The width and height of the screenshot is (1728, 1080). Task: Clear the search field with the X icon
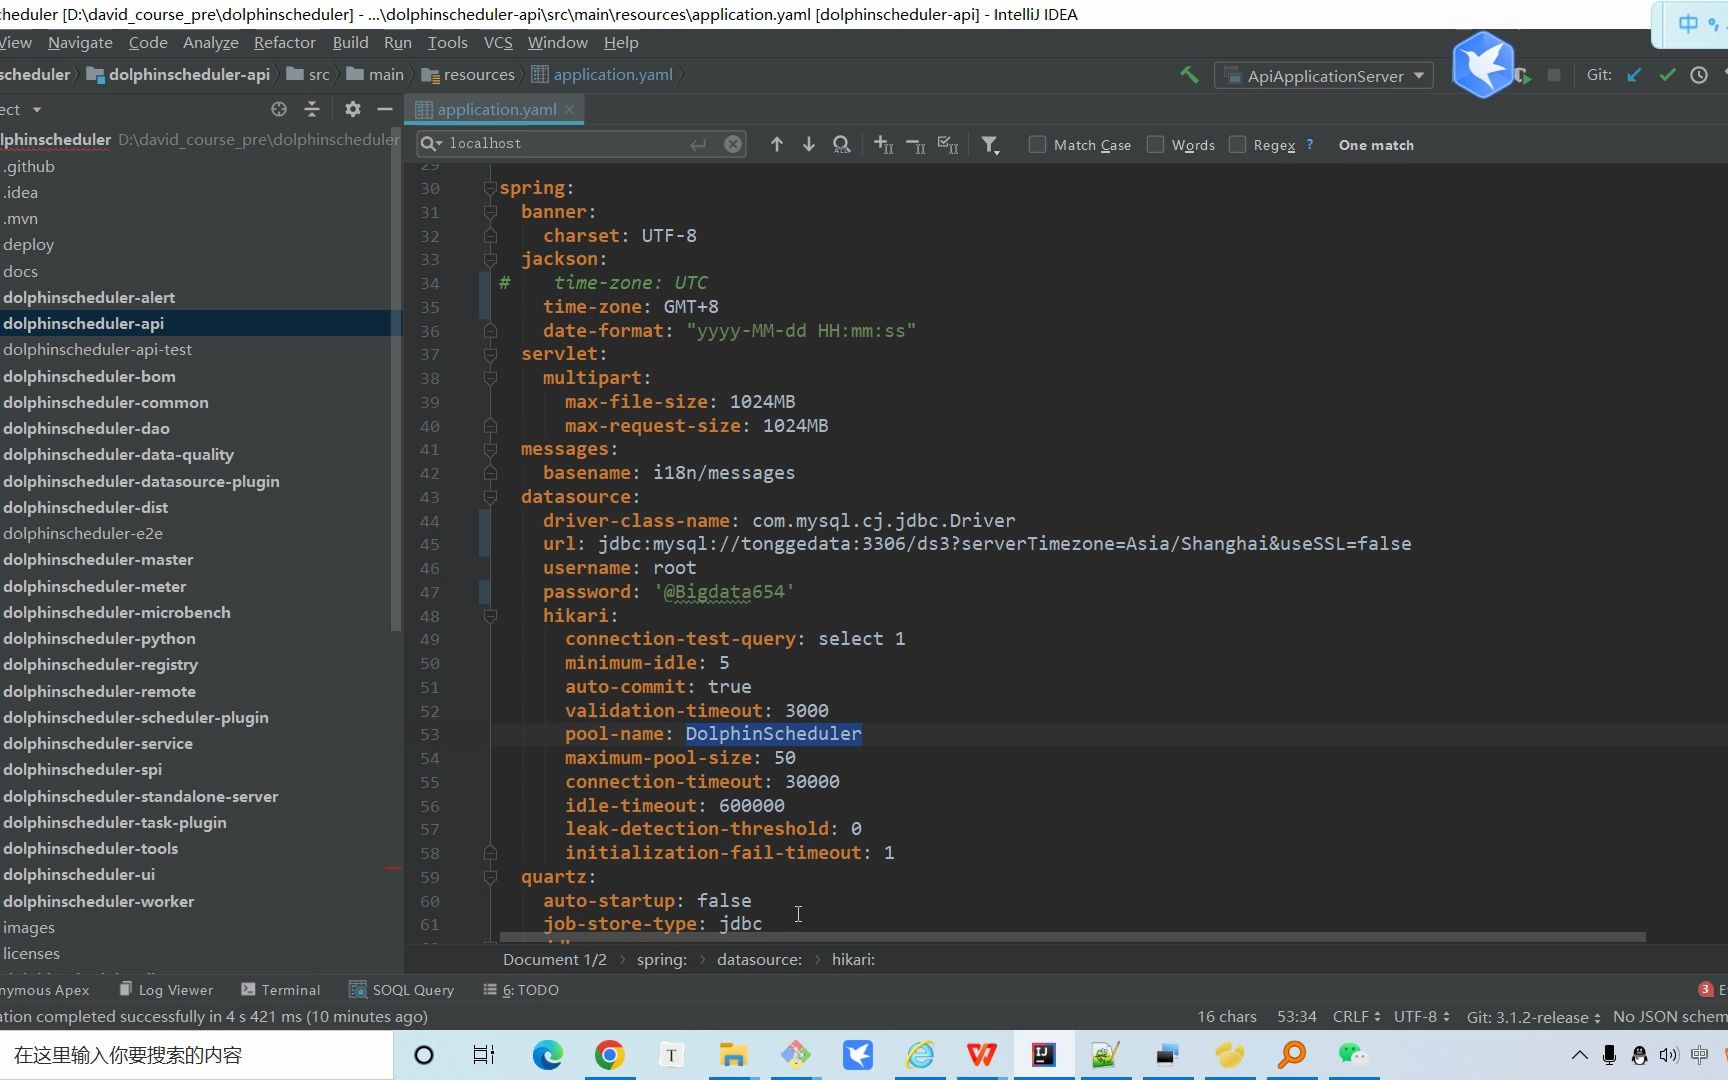point(733,144)
